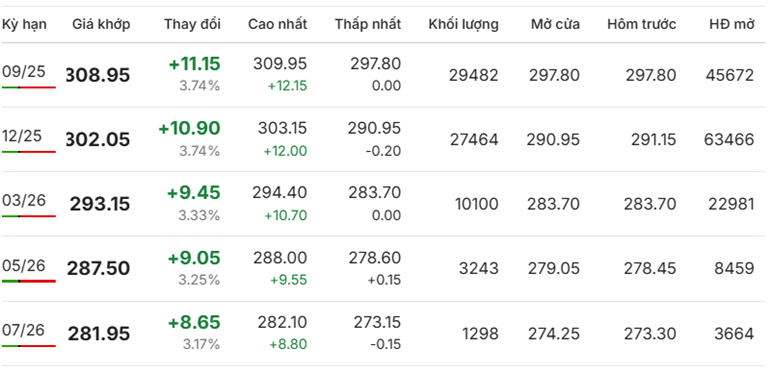Select the 12/25 contract term
Image resolution: width=770 pixels, height=372 pixels.
[22, 136]
